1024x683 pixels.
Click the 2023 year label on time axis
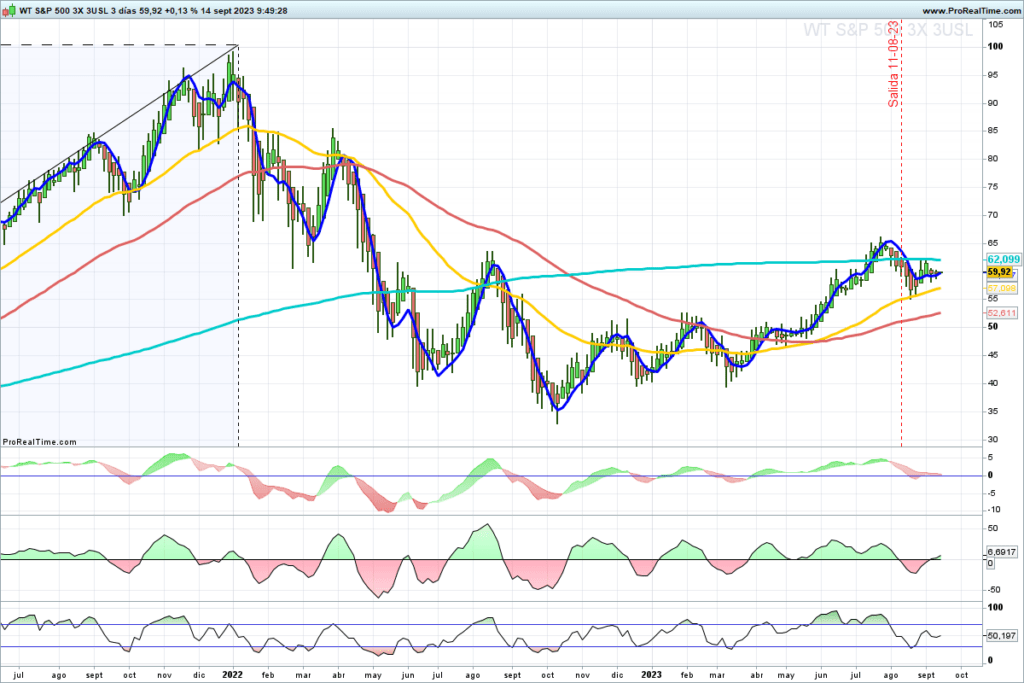click(x=651, y=675)
